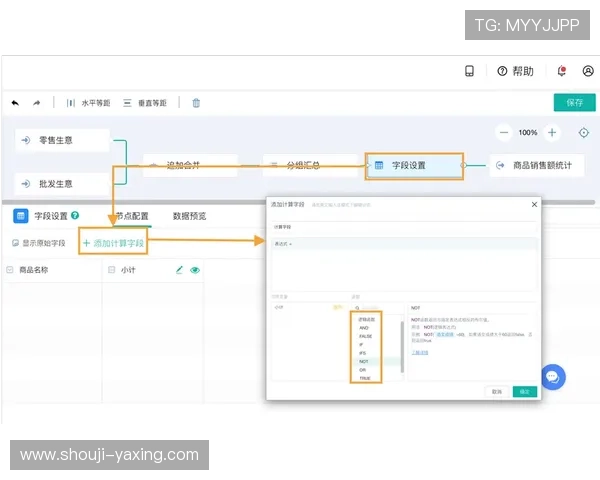Collapse the 逻辑函数 function group
The height and width of the screenshot is (480, 600).
(366, 319)
